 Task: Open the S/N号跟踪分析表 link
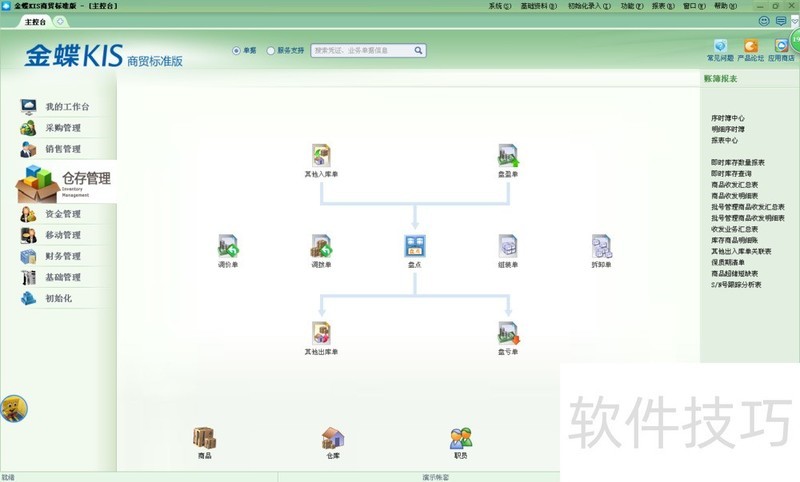[736, 285]
